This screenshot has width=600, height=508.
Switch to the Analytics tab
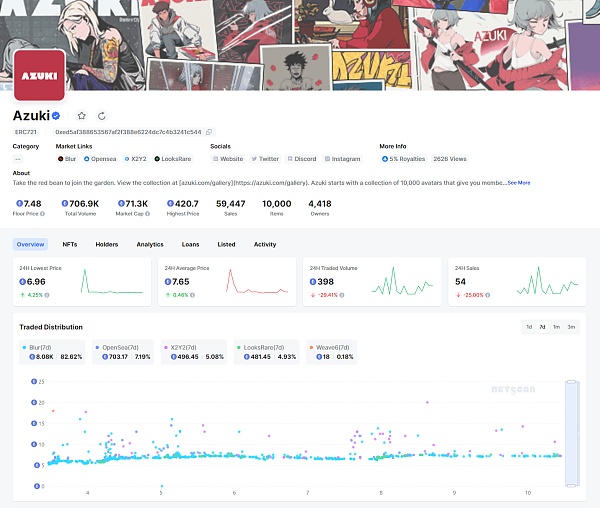(x=150, y=244)
